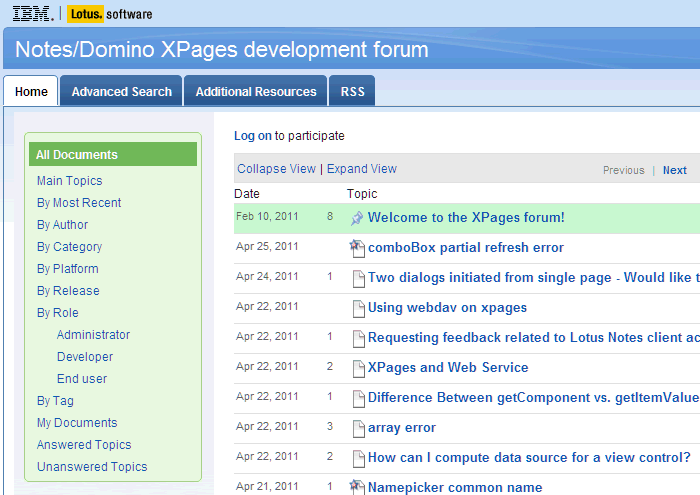Click document icon beside Two dialogs topic
The image size is (700, 495).
click(358, 279)
